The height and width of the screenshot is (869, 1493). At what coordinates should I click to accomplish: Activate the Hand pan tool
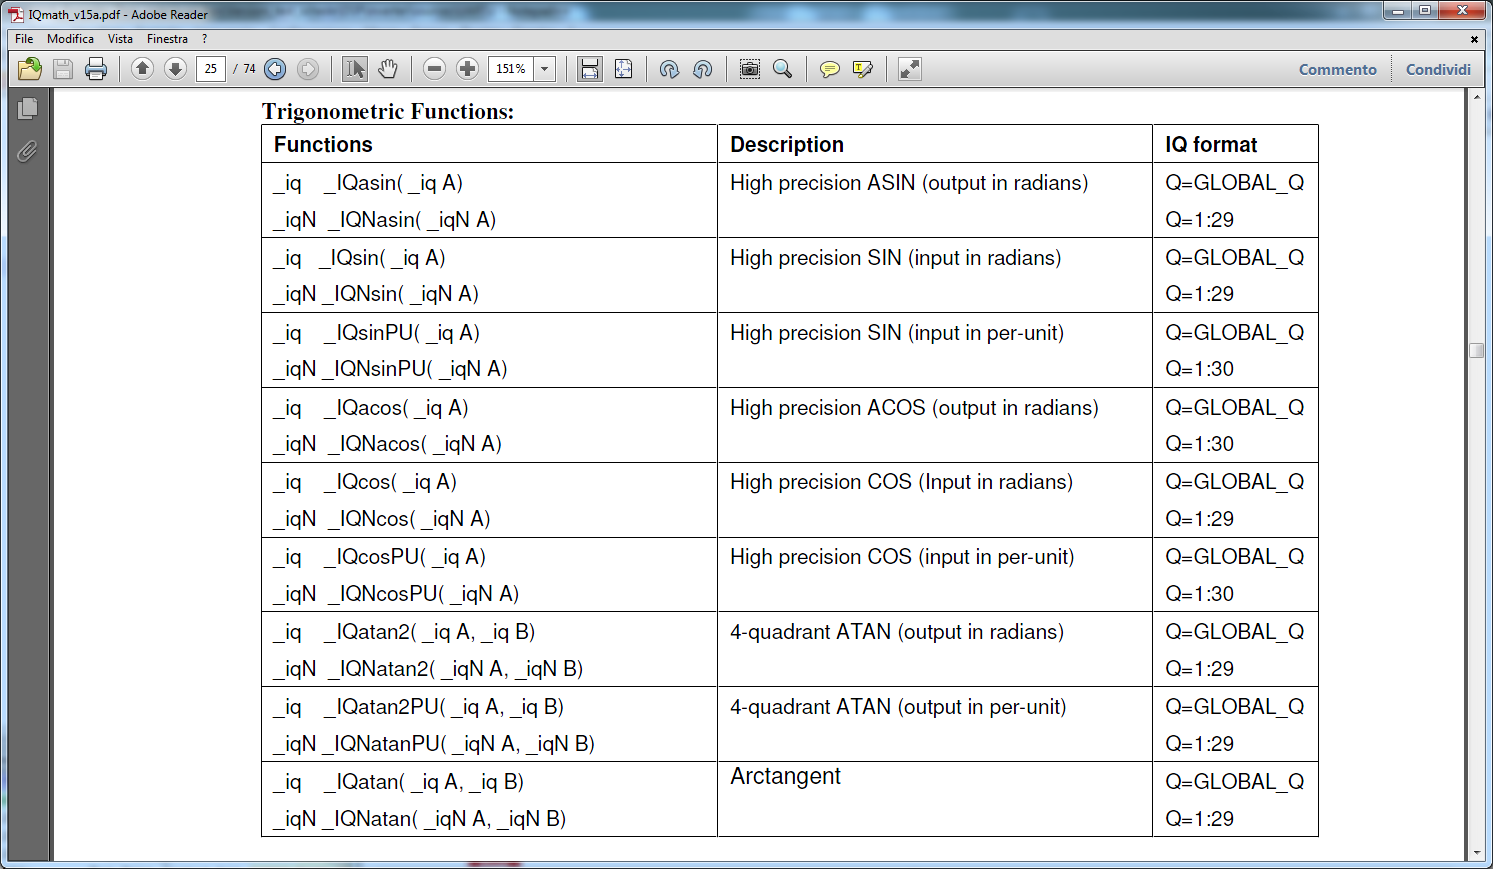388,69
